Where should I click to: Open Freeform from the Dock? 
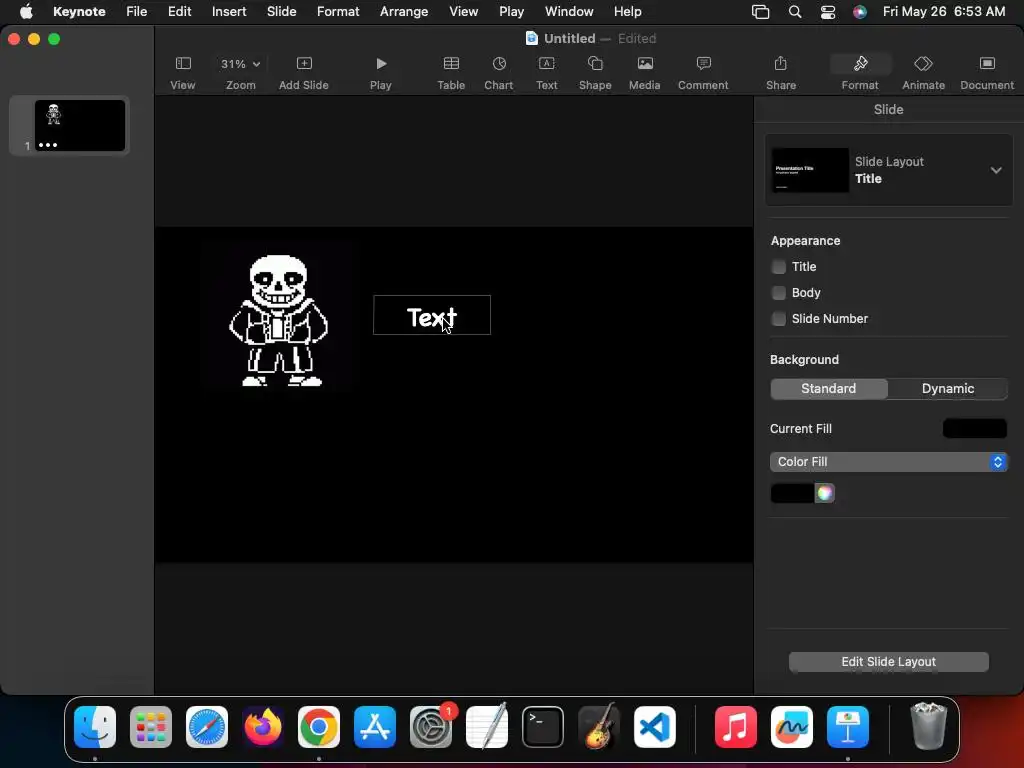click(792, 727)
